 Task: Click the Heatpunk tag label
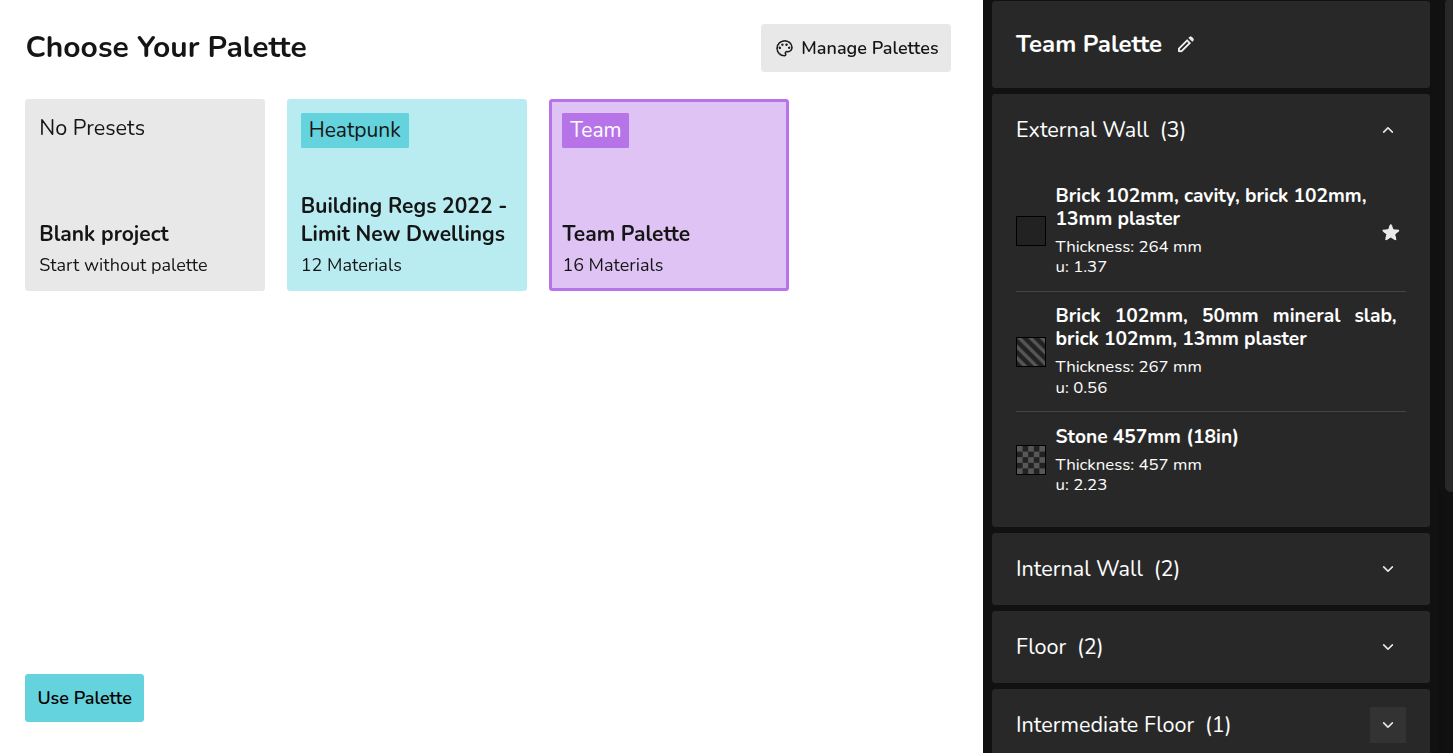pyautogui.click(x=354, y=130)
